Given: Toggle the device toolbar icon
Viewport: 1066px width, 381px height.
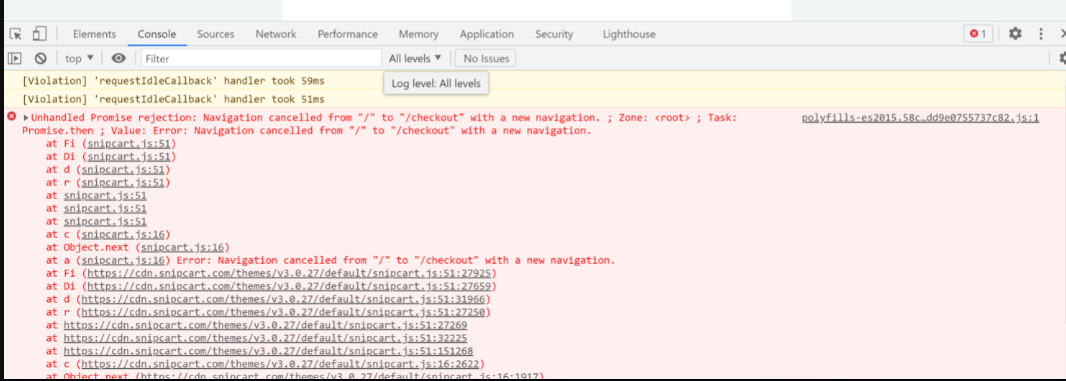Looking at the screenshot, I should coord(39,33).
